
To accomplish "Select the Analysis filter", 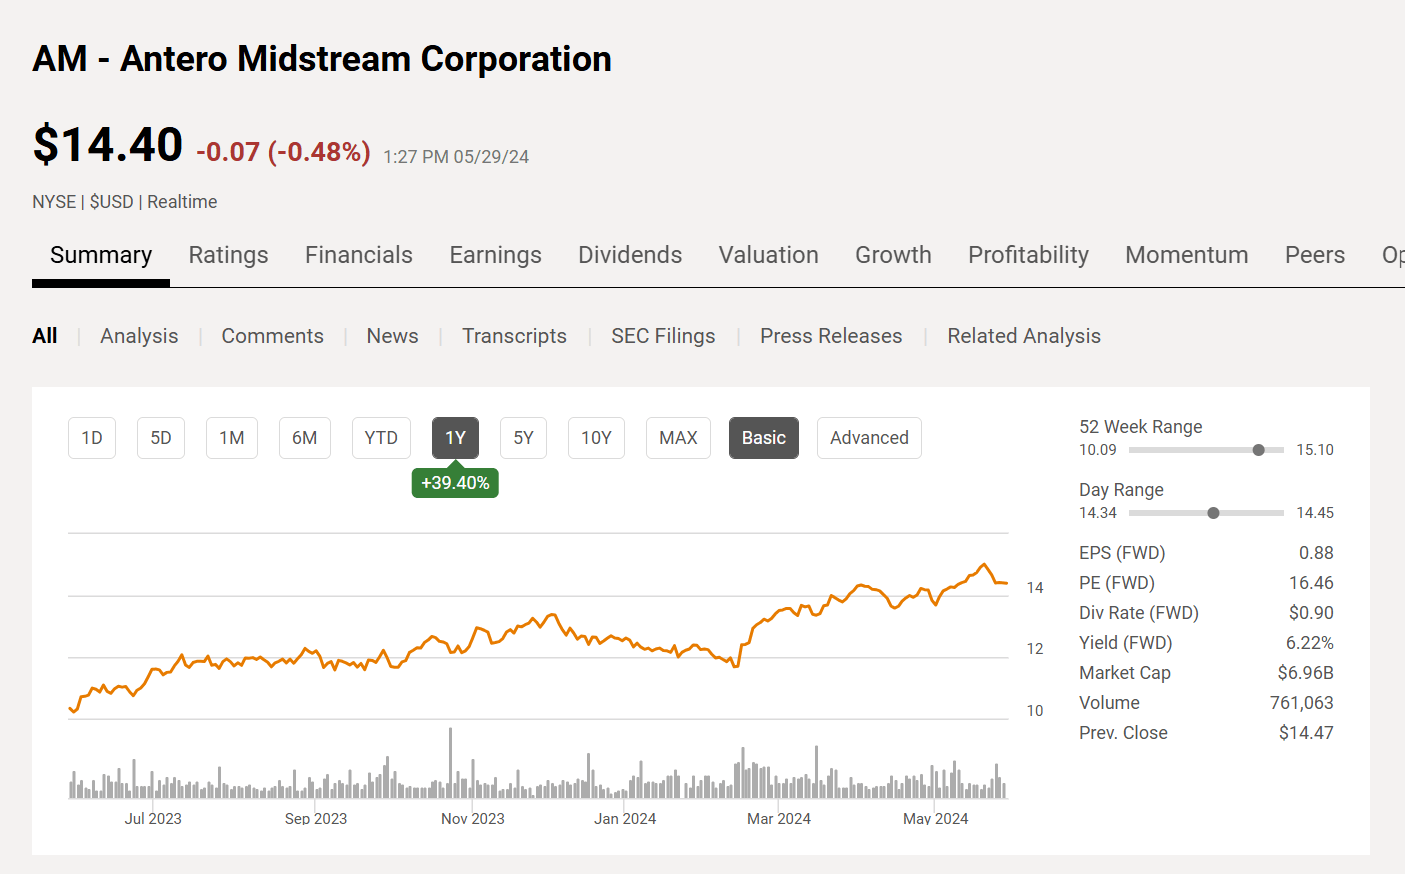I will click(x=139, y=336).
